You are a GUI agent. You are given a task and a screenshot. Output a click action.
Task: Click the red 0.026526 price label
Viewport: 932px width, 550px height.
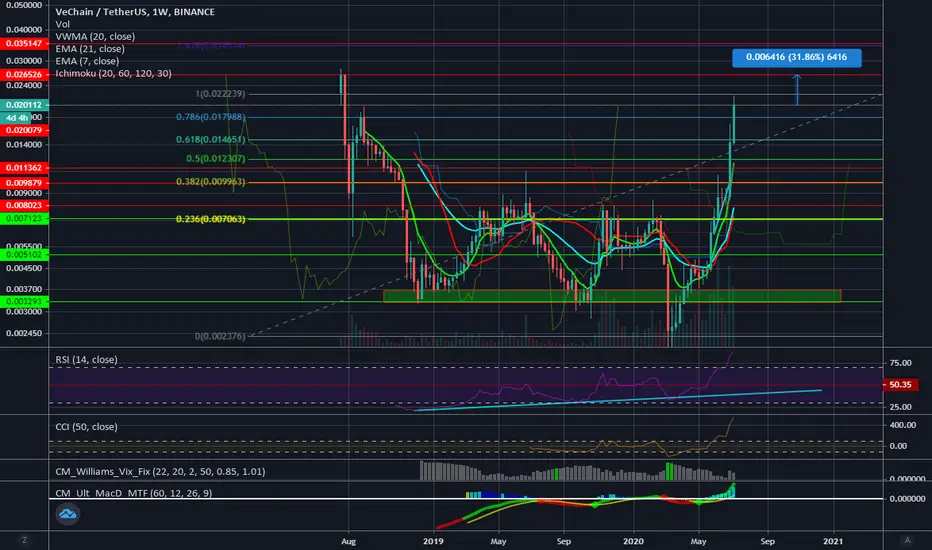[x=24, y=74]
